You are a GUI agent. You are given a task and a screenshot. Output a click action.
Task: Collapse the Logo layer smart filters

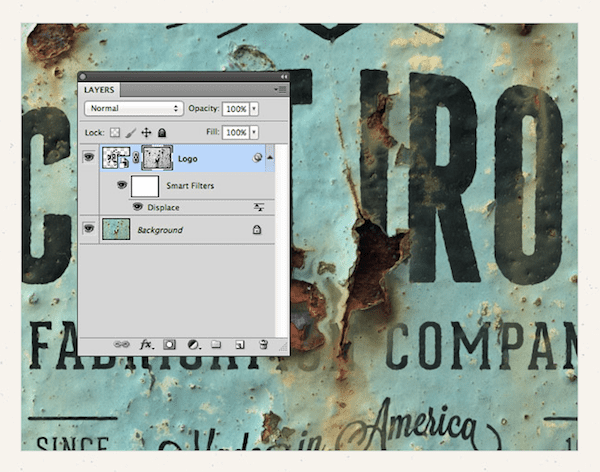tap(270, 157)
